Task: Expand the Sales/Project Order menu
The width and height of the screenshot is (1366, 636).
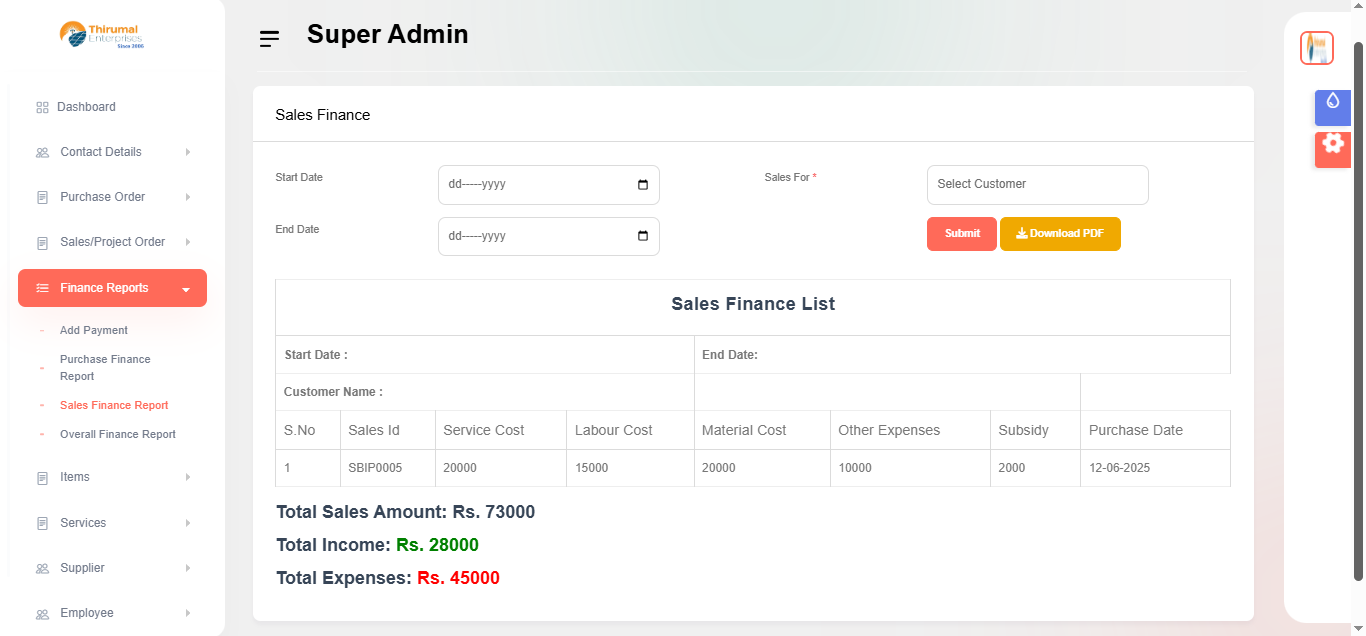Action: click(112, 242)
